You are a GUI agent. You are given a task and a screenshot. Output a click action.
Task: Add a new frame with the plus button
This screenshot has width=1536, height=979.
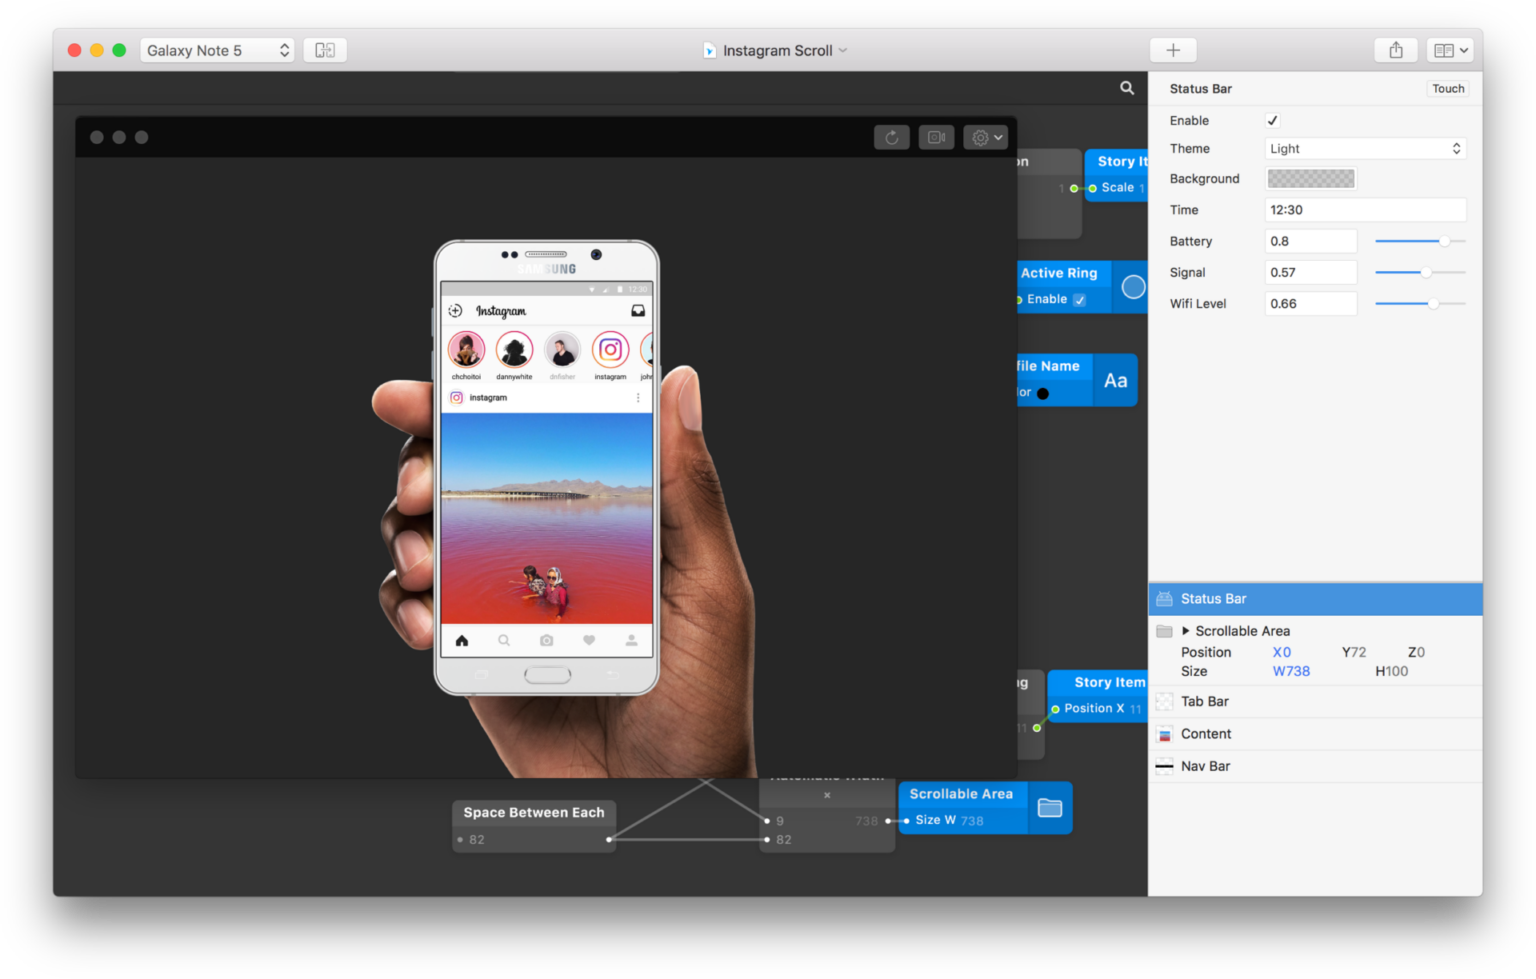1172,49
